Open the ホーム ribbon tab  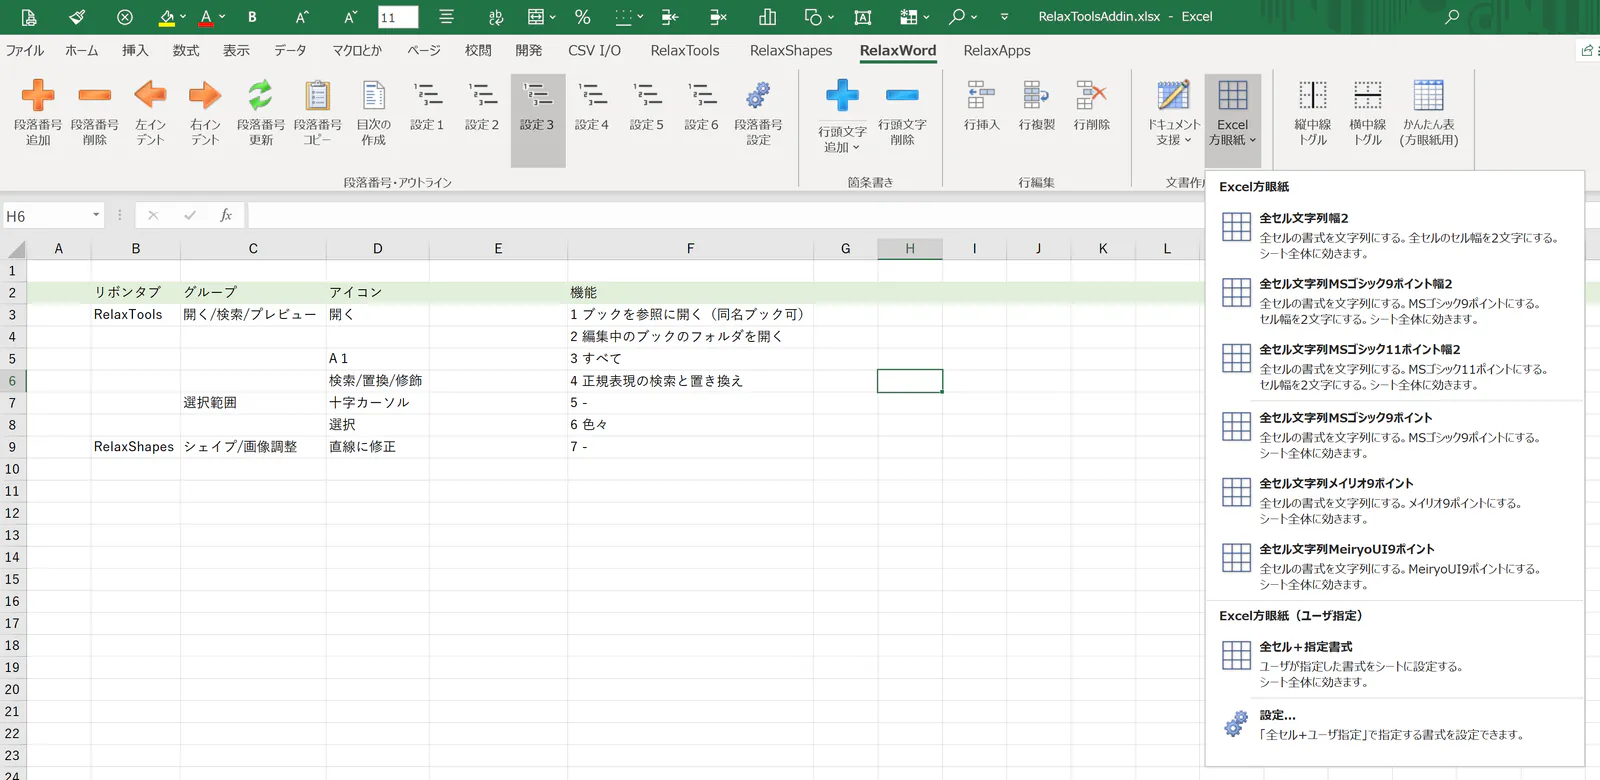[x=82, y=50]
